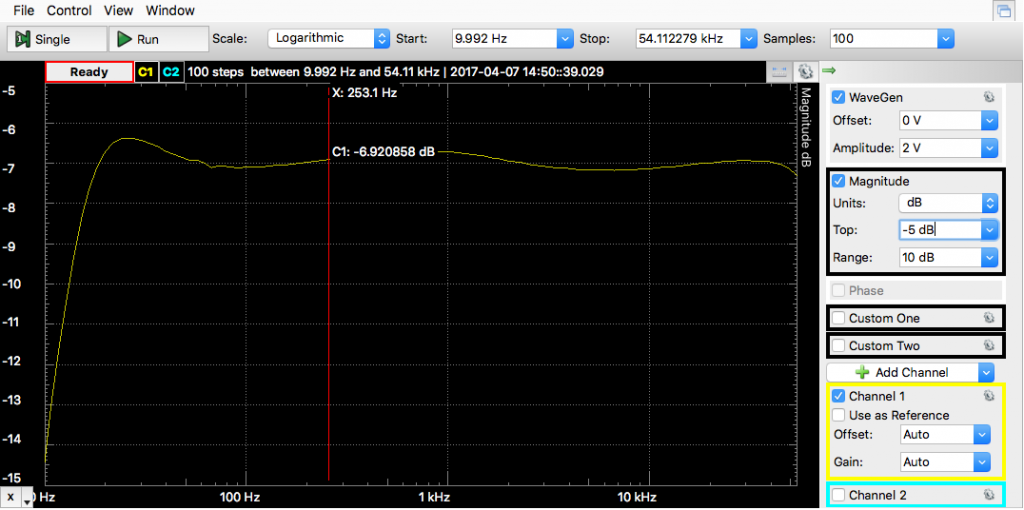
Task: Click the Ready status button
Action: pyautogui.click(x=89, y=72)
